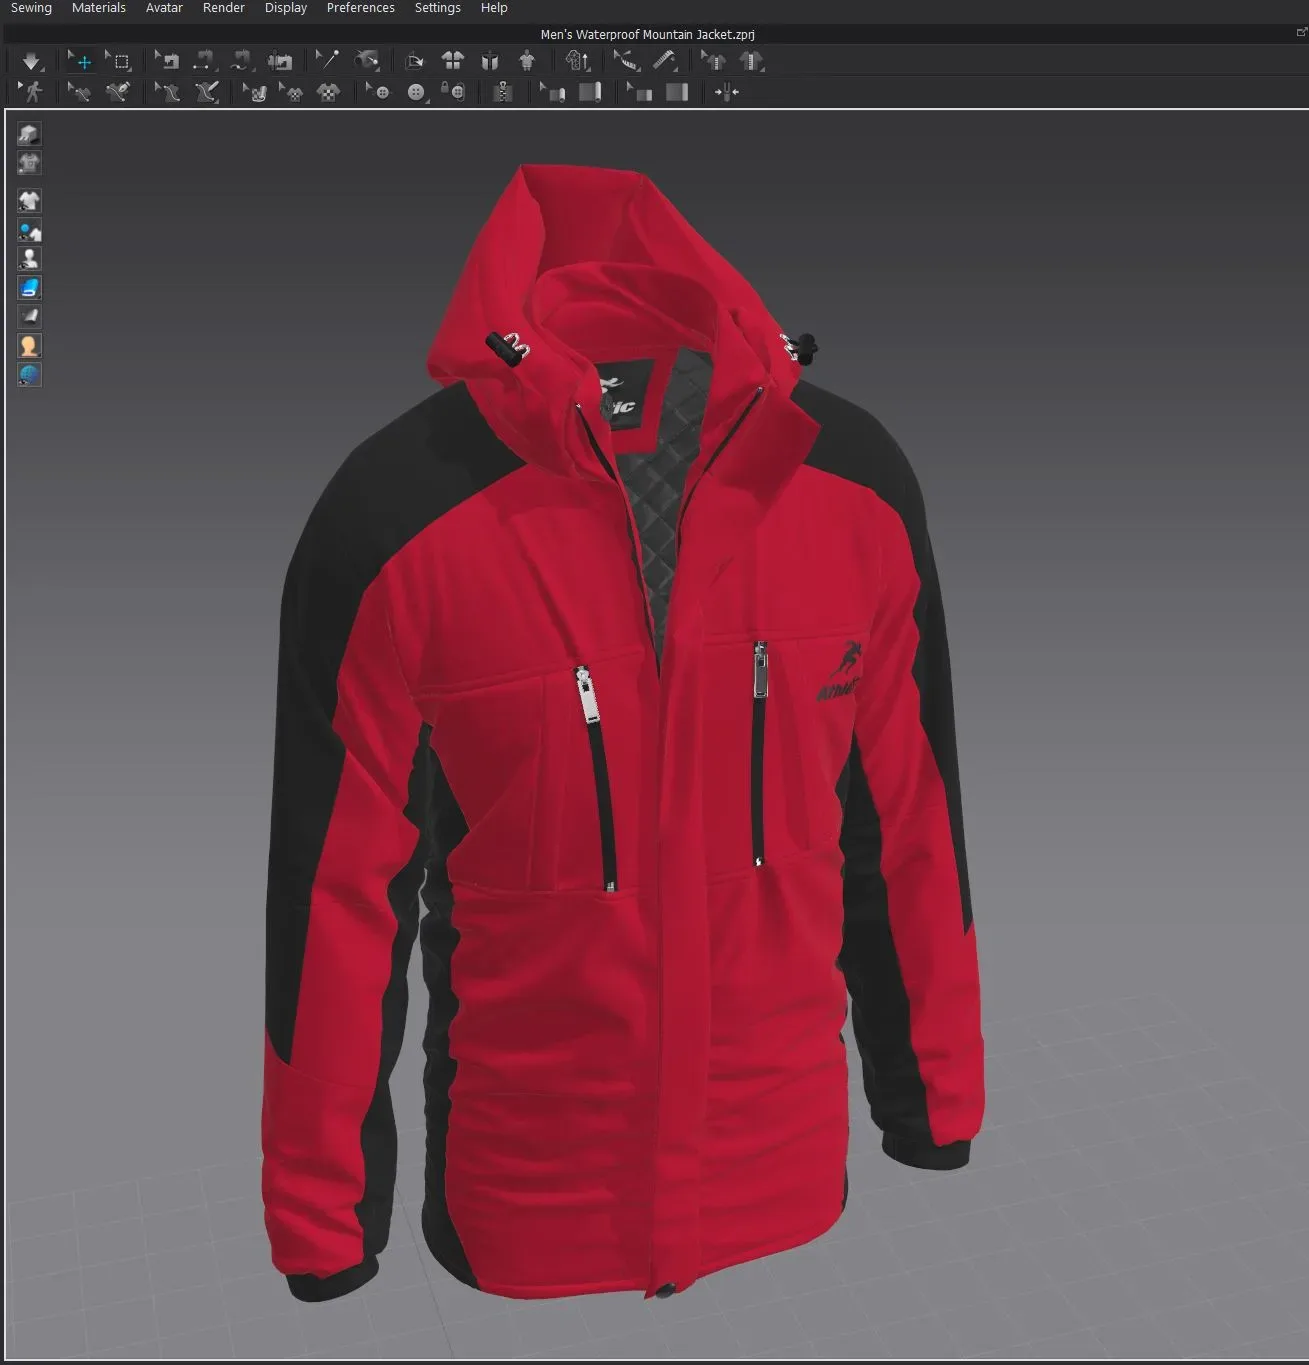This screenshot has height=1365, width=1309.
Task: Pick the Segment Sewing tool
Action: [203, 61]
